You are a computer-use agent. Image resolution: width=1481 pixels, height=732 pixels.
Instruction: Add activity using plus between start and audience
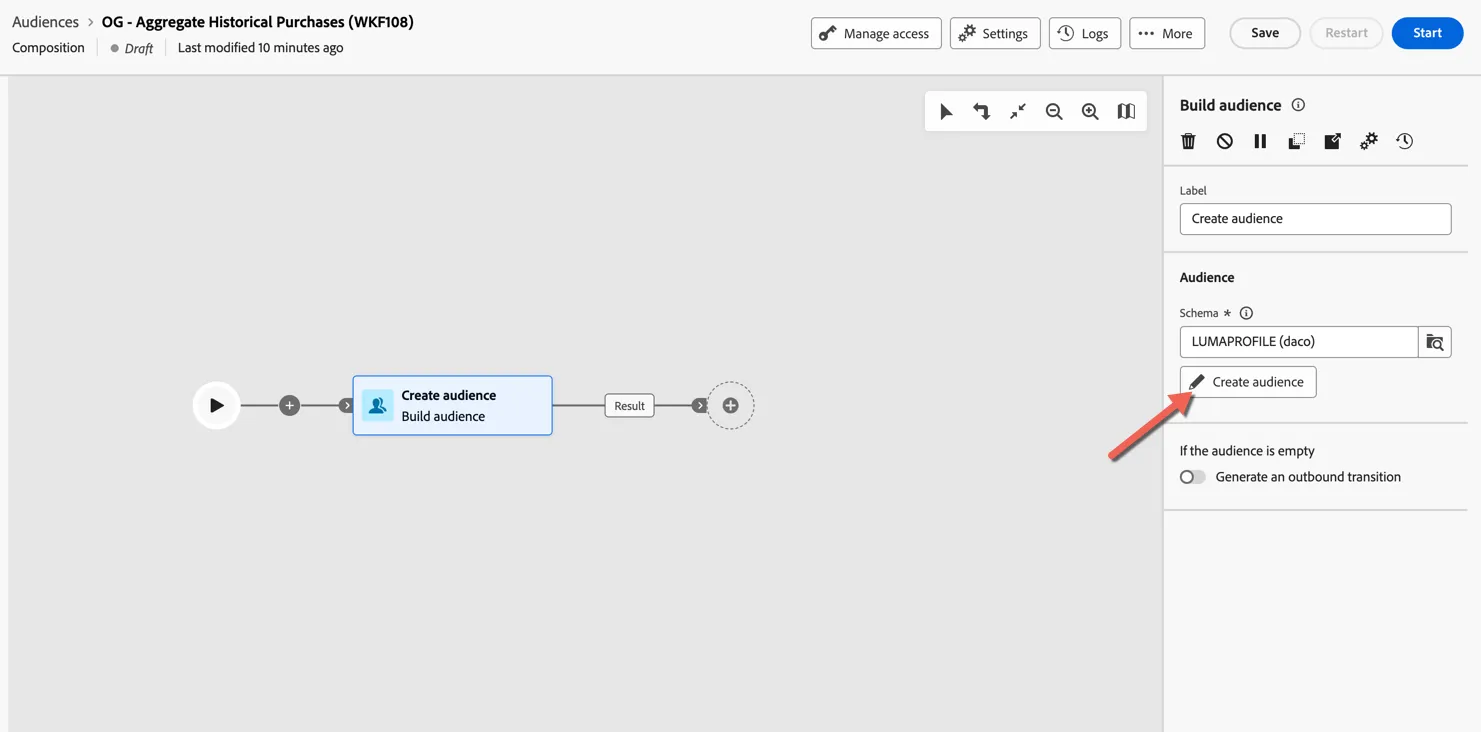pyautogui.click(x=289, y=405)
